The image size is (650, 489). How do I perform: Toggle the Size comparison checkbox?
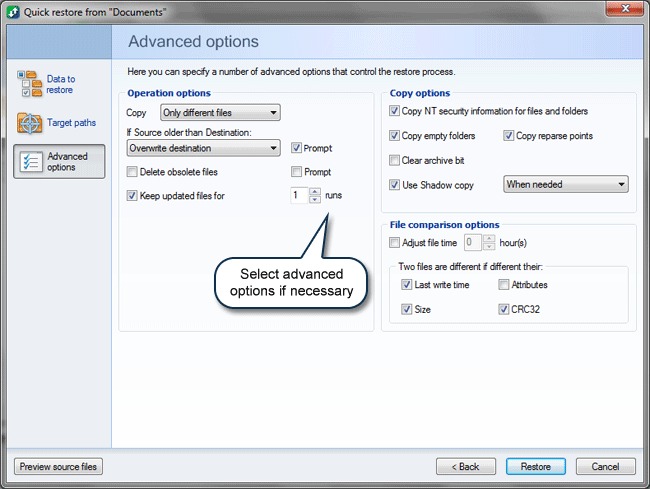click(406, 309)
